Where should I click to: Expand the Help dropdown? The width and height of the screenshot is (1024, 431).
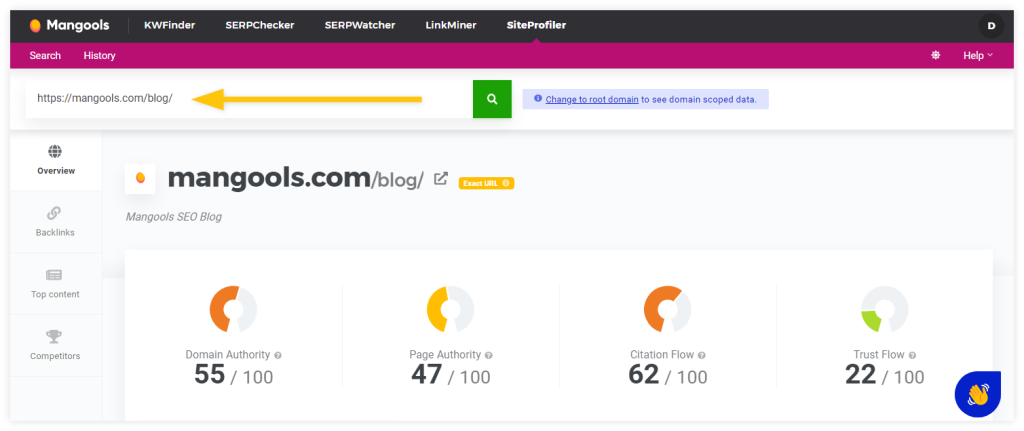point(978,56)
